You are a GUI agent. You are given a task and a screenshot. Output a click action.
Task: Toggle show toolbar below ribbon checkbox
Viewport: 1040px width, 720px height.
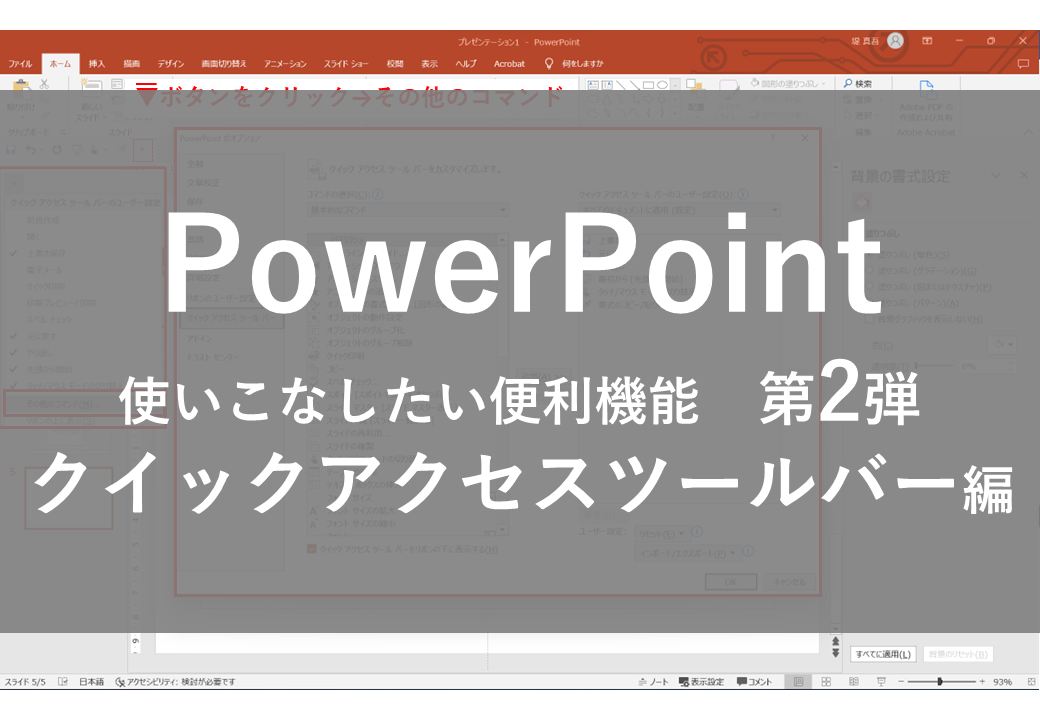point(312,549)
